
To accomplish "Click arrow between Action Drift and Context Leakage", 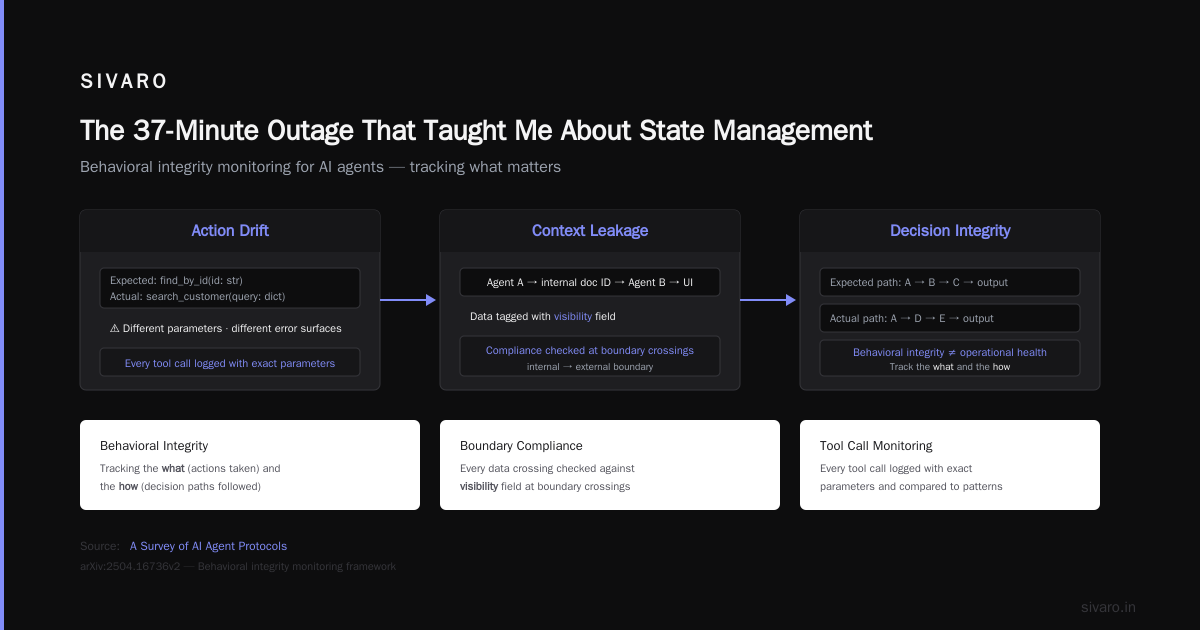I will [x=409, y=300].
